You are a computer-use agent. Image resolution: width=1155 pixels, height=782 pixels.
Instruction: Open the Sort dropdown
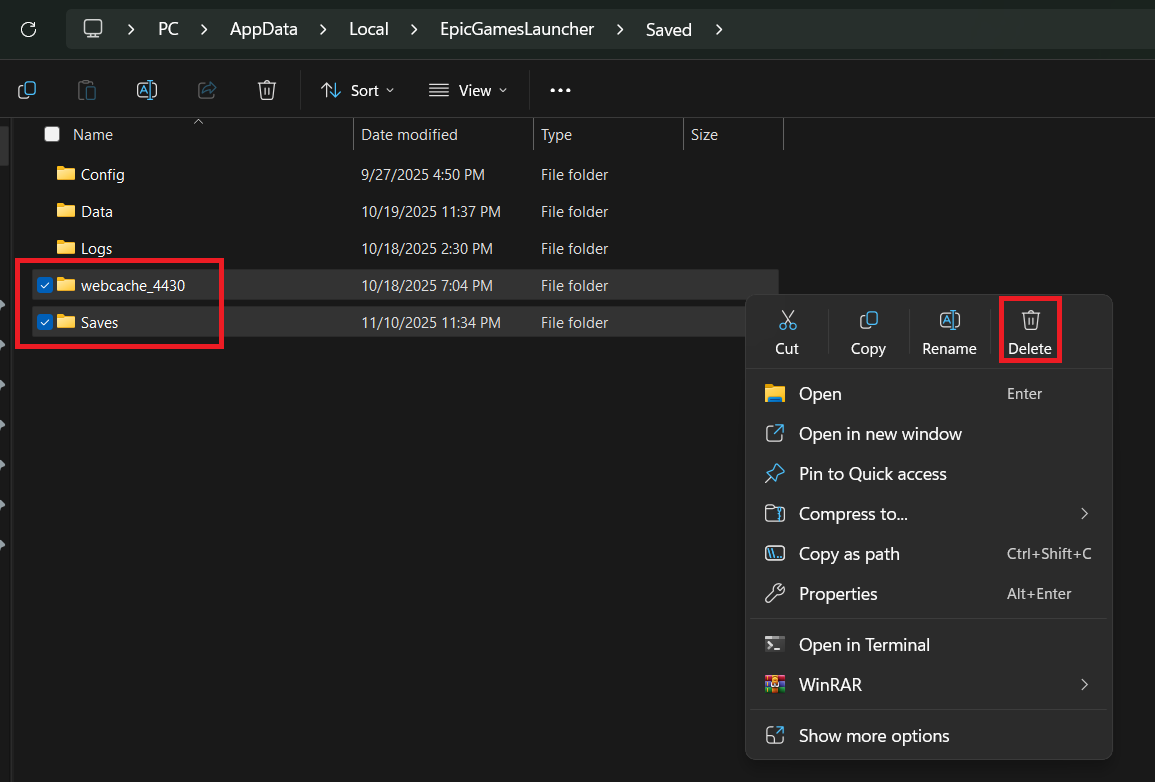(x=357, y=90)
